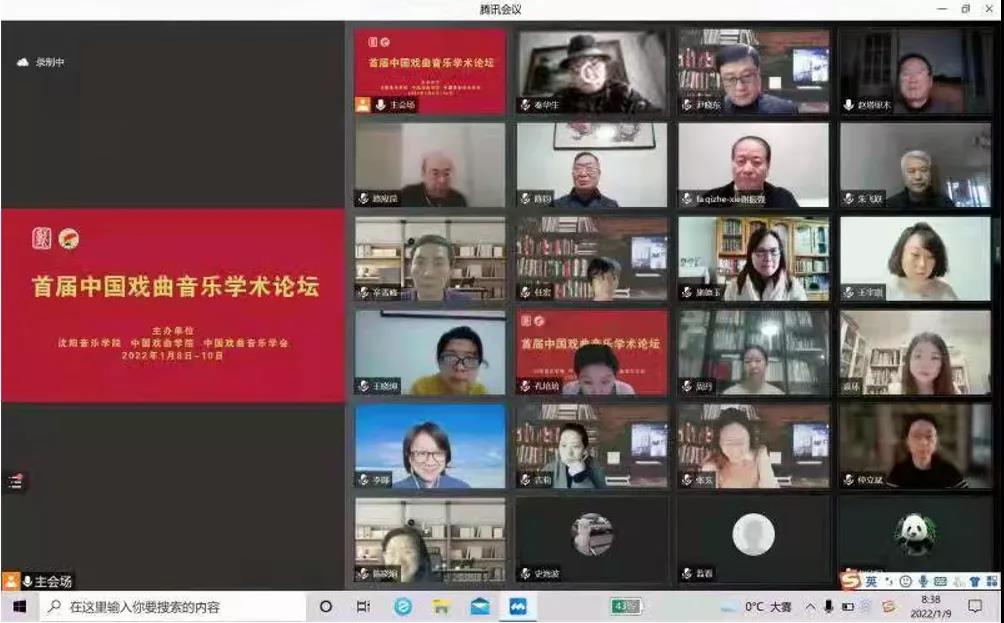Open Task View on the taskbar
The width and height of the screenshot is (1004, 623).
pos(363,607)
